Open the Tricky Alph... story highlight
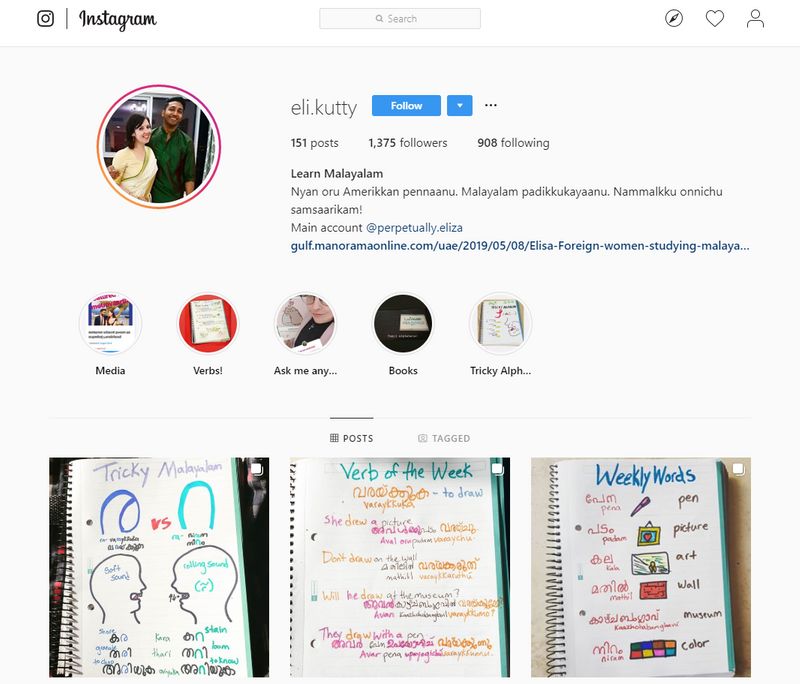This screenshot has width=800, height=684. (501, 323)
